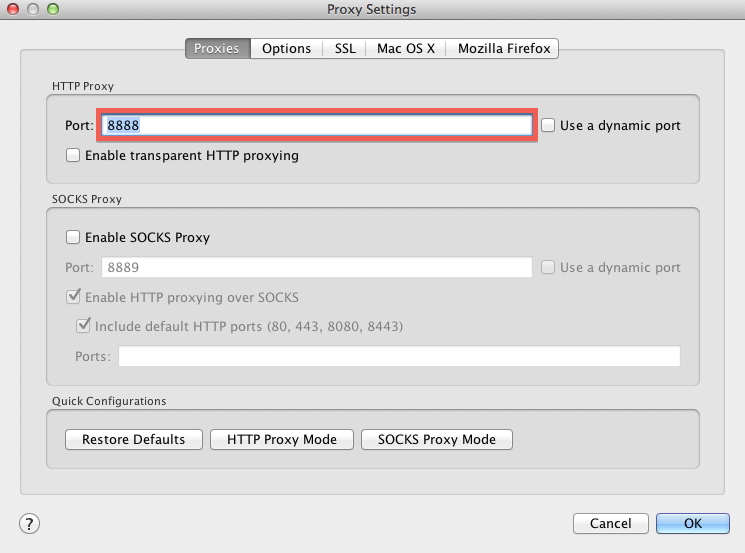Check Enable SOCKS Proxy

(73, 237)
